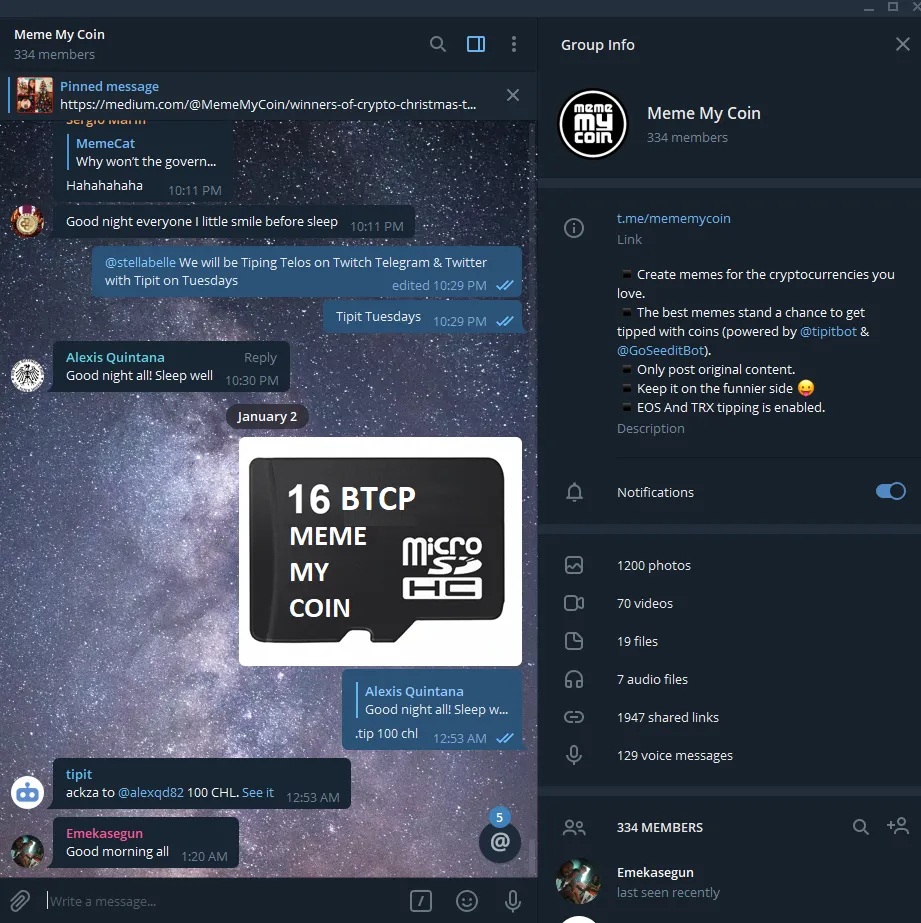This screenshot has height=923, width=921.
Task: Click Emekasegun's avatar in members list
Action: click(x=578, y=881)
